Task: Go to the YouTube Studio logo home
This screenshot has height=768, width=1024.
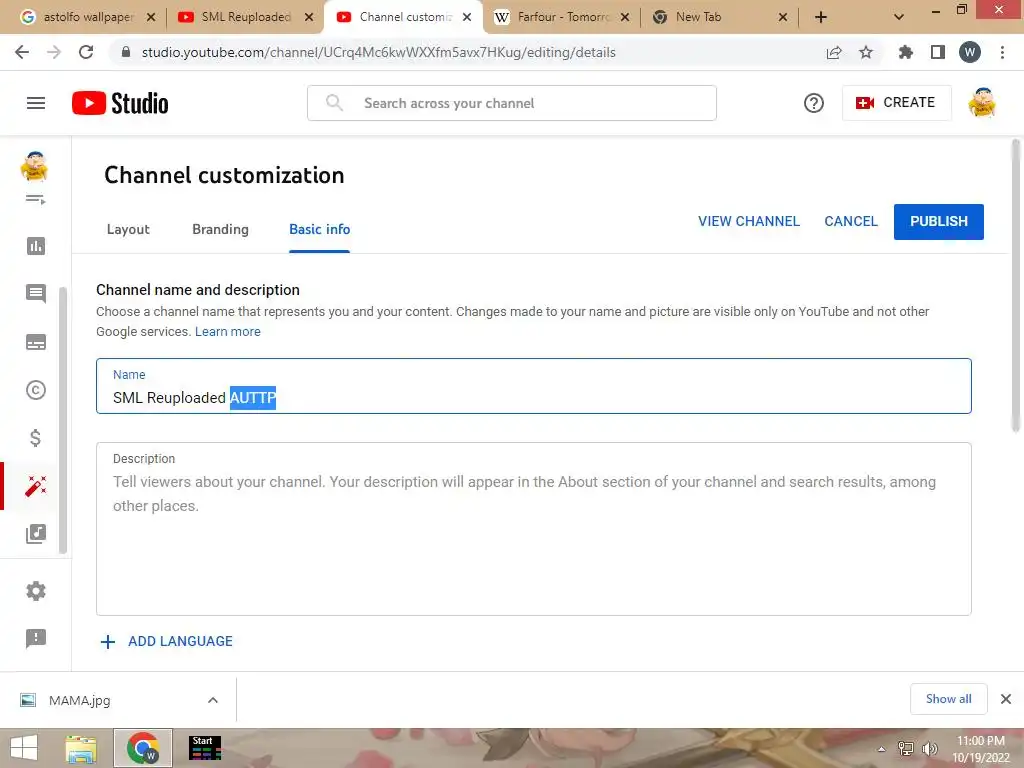Action: 120,103
